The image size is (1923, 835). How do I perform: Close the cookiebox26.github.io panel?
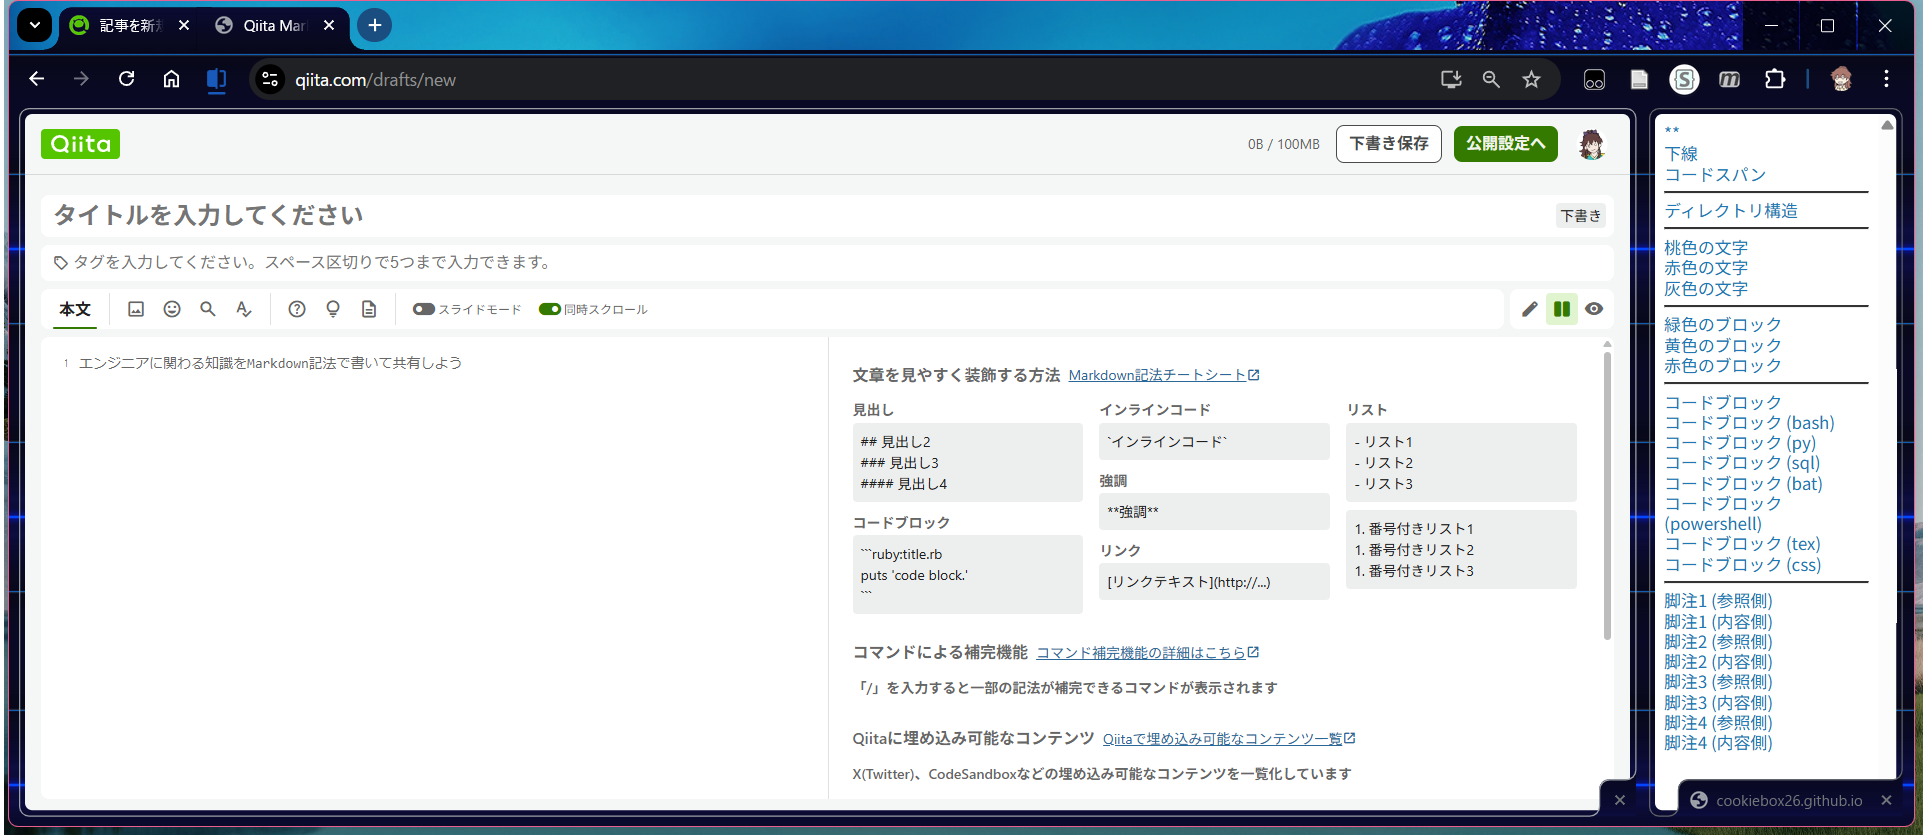(x=1886, y=800)
